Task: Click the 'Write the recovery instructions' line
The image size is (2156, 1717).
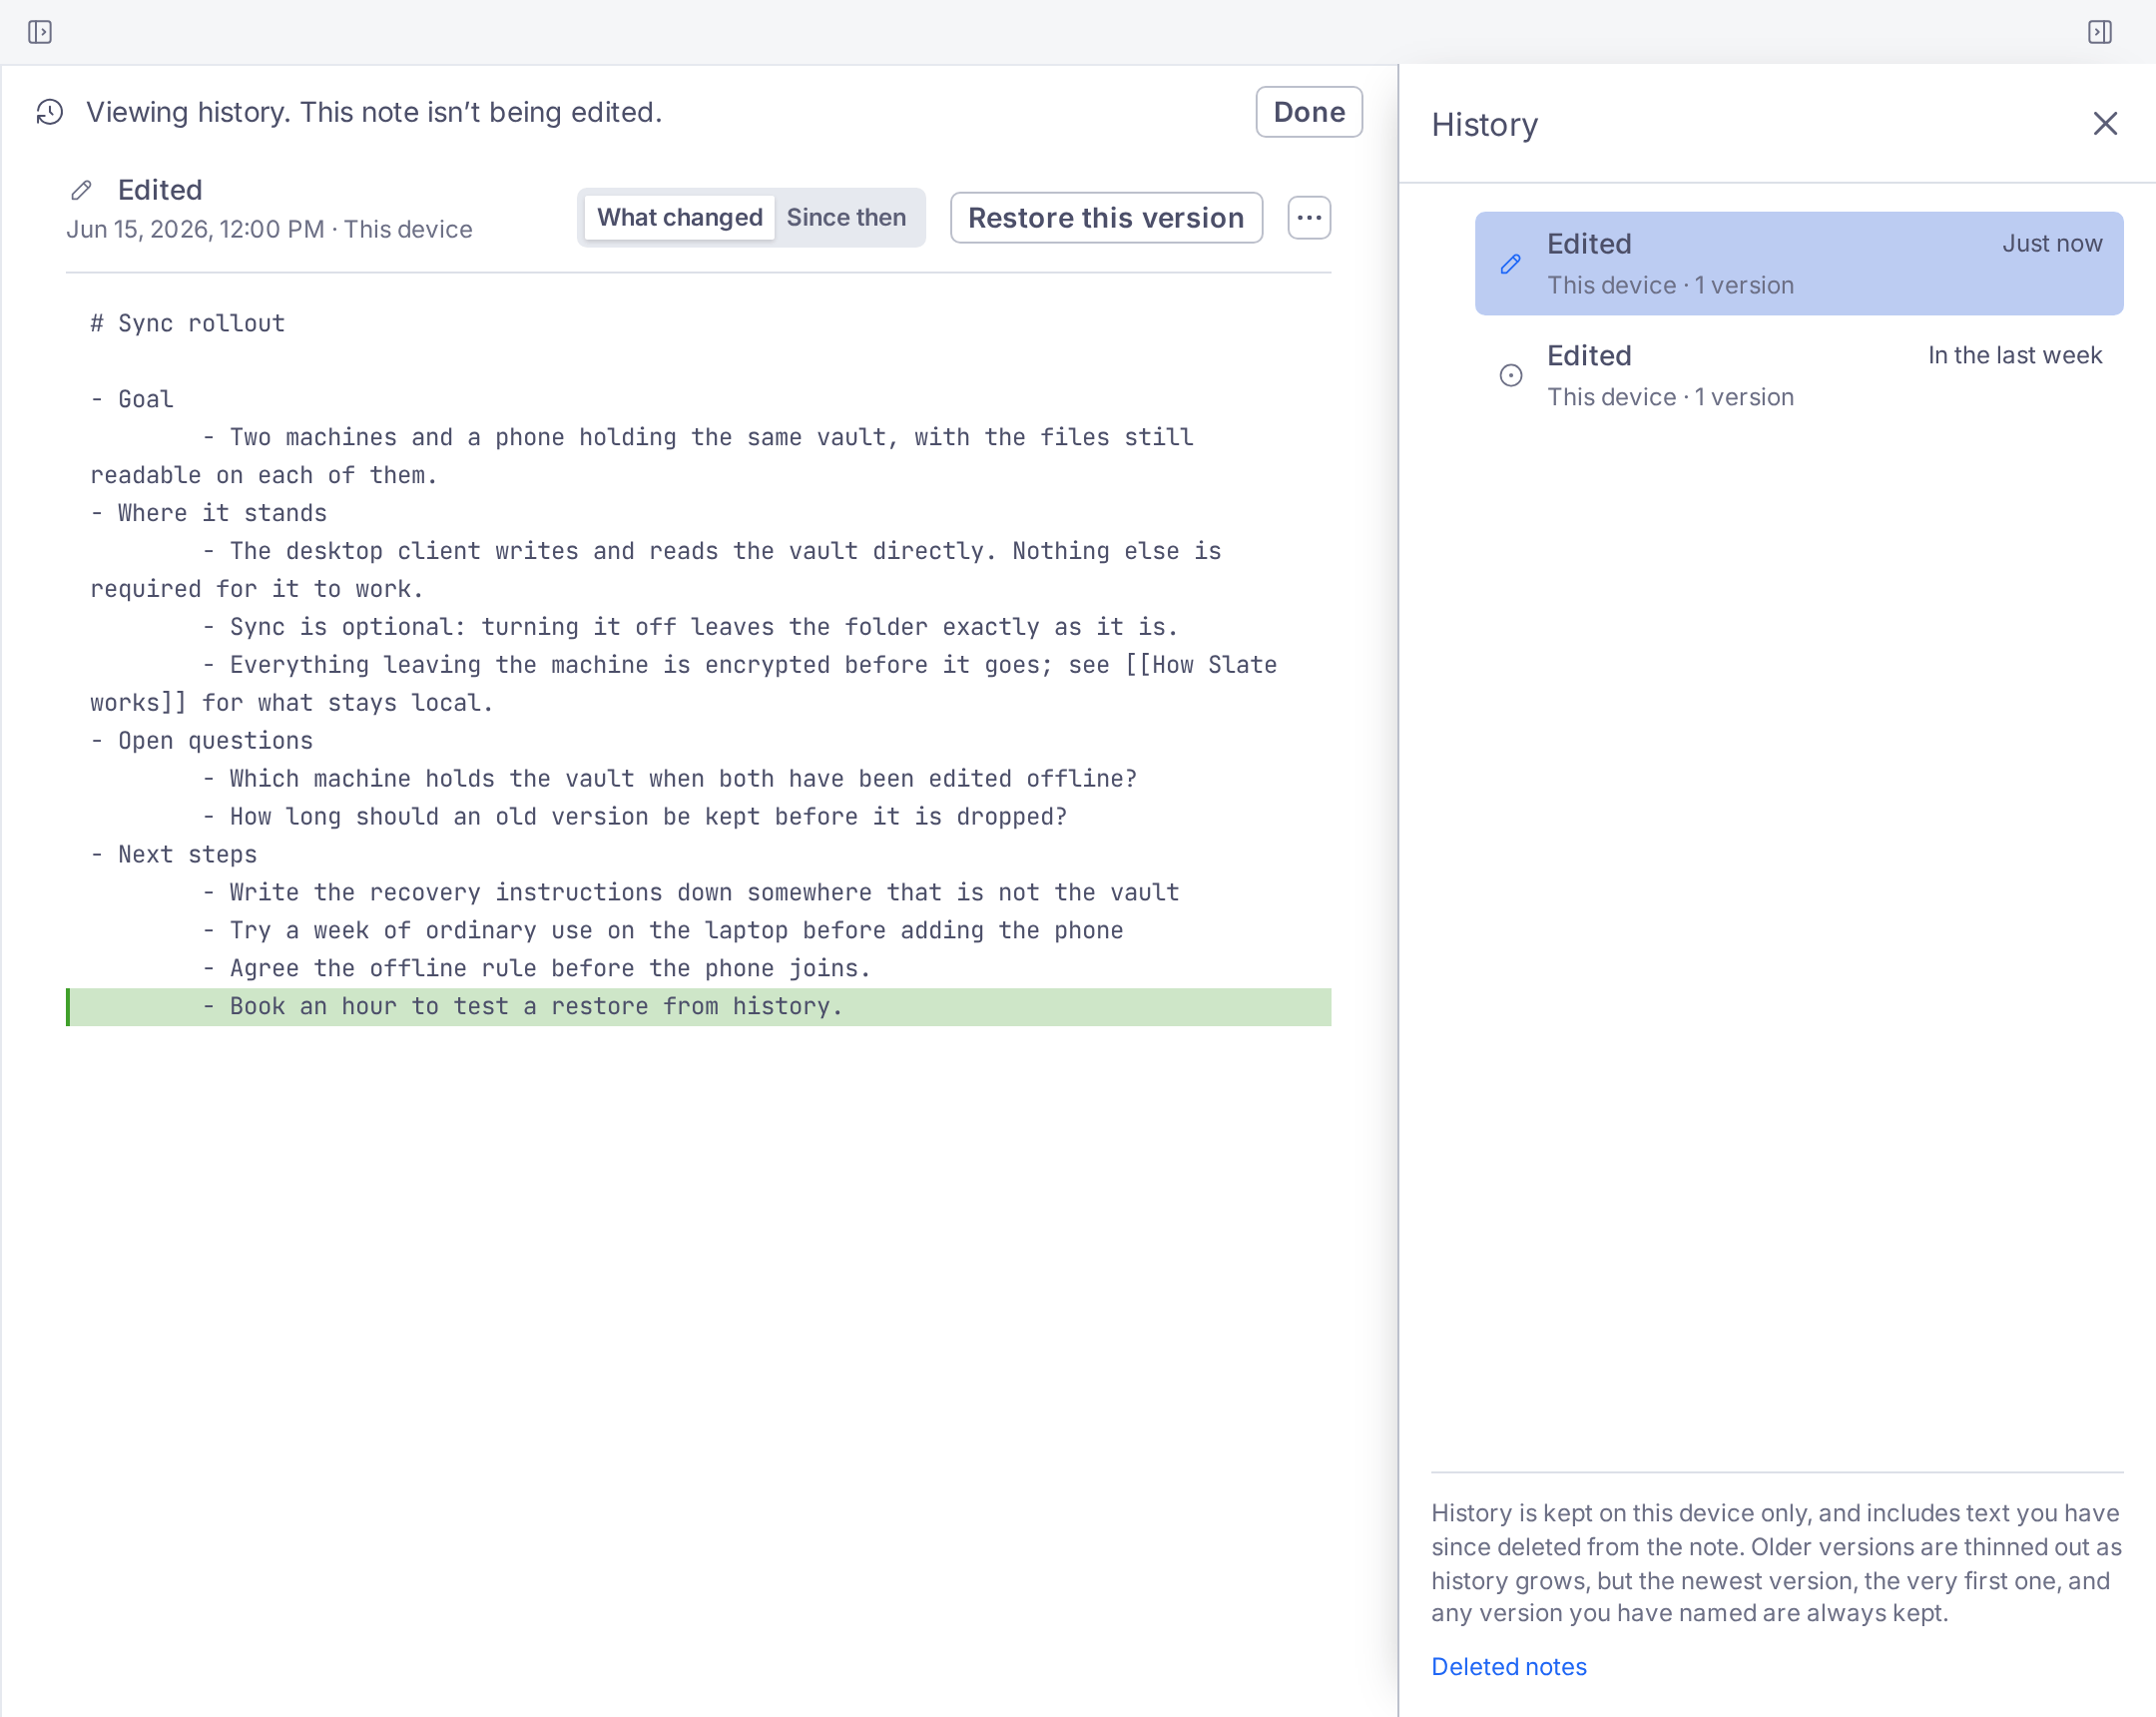Action: coord(691,893)
